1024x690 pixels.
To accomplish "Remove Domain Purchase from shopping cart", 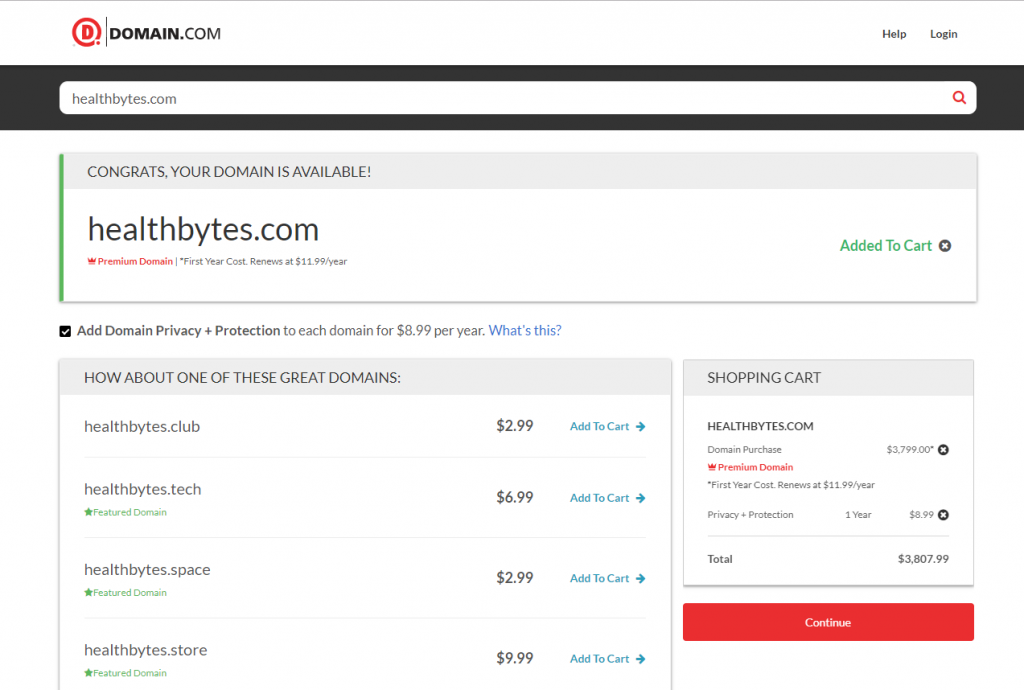I will (943, 450).
